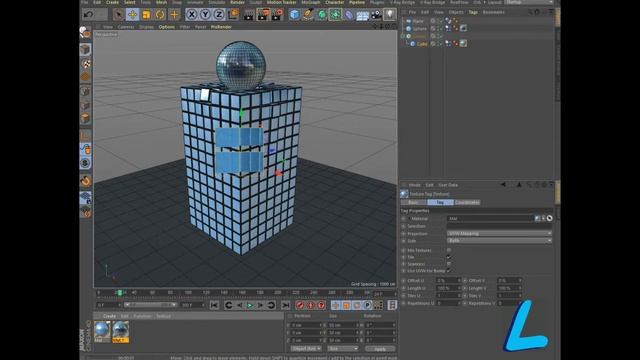
Task: Activate the Scale tool
Action: click(146, 15)
